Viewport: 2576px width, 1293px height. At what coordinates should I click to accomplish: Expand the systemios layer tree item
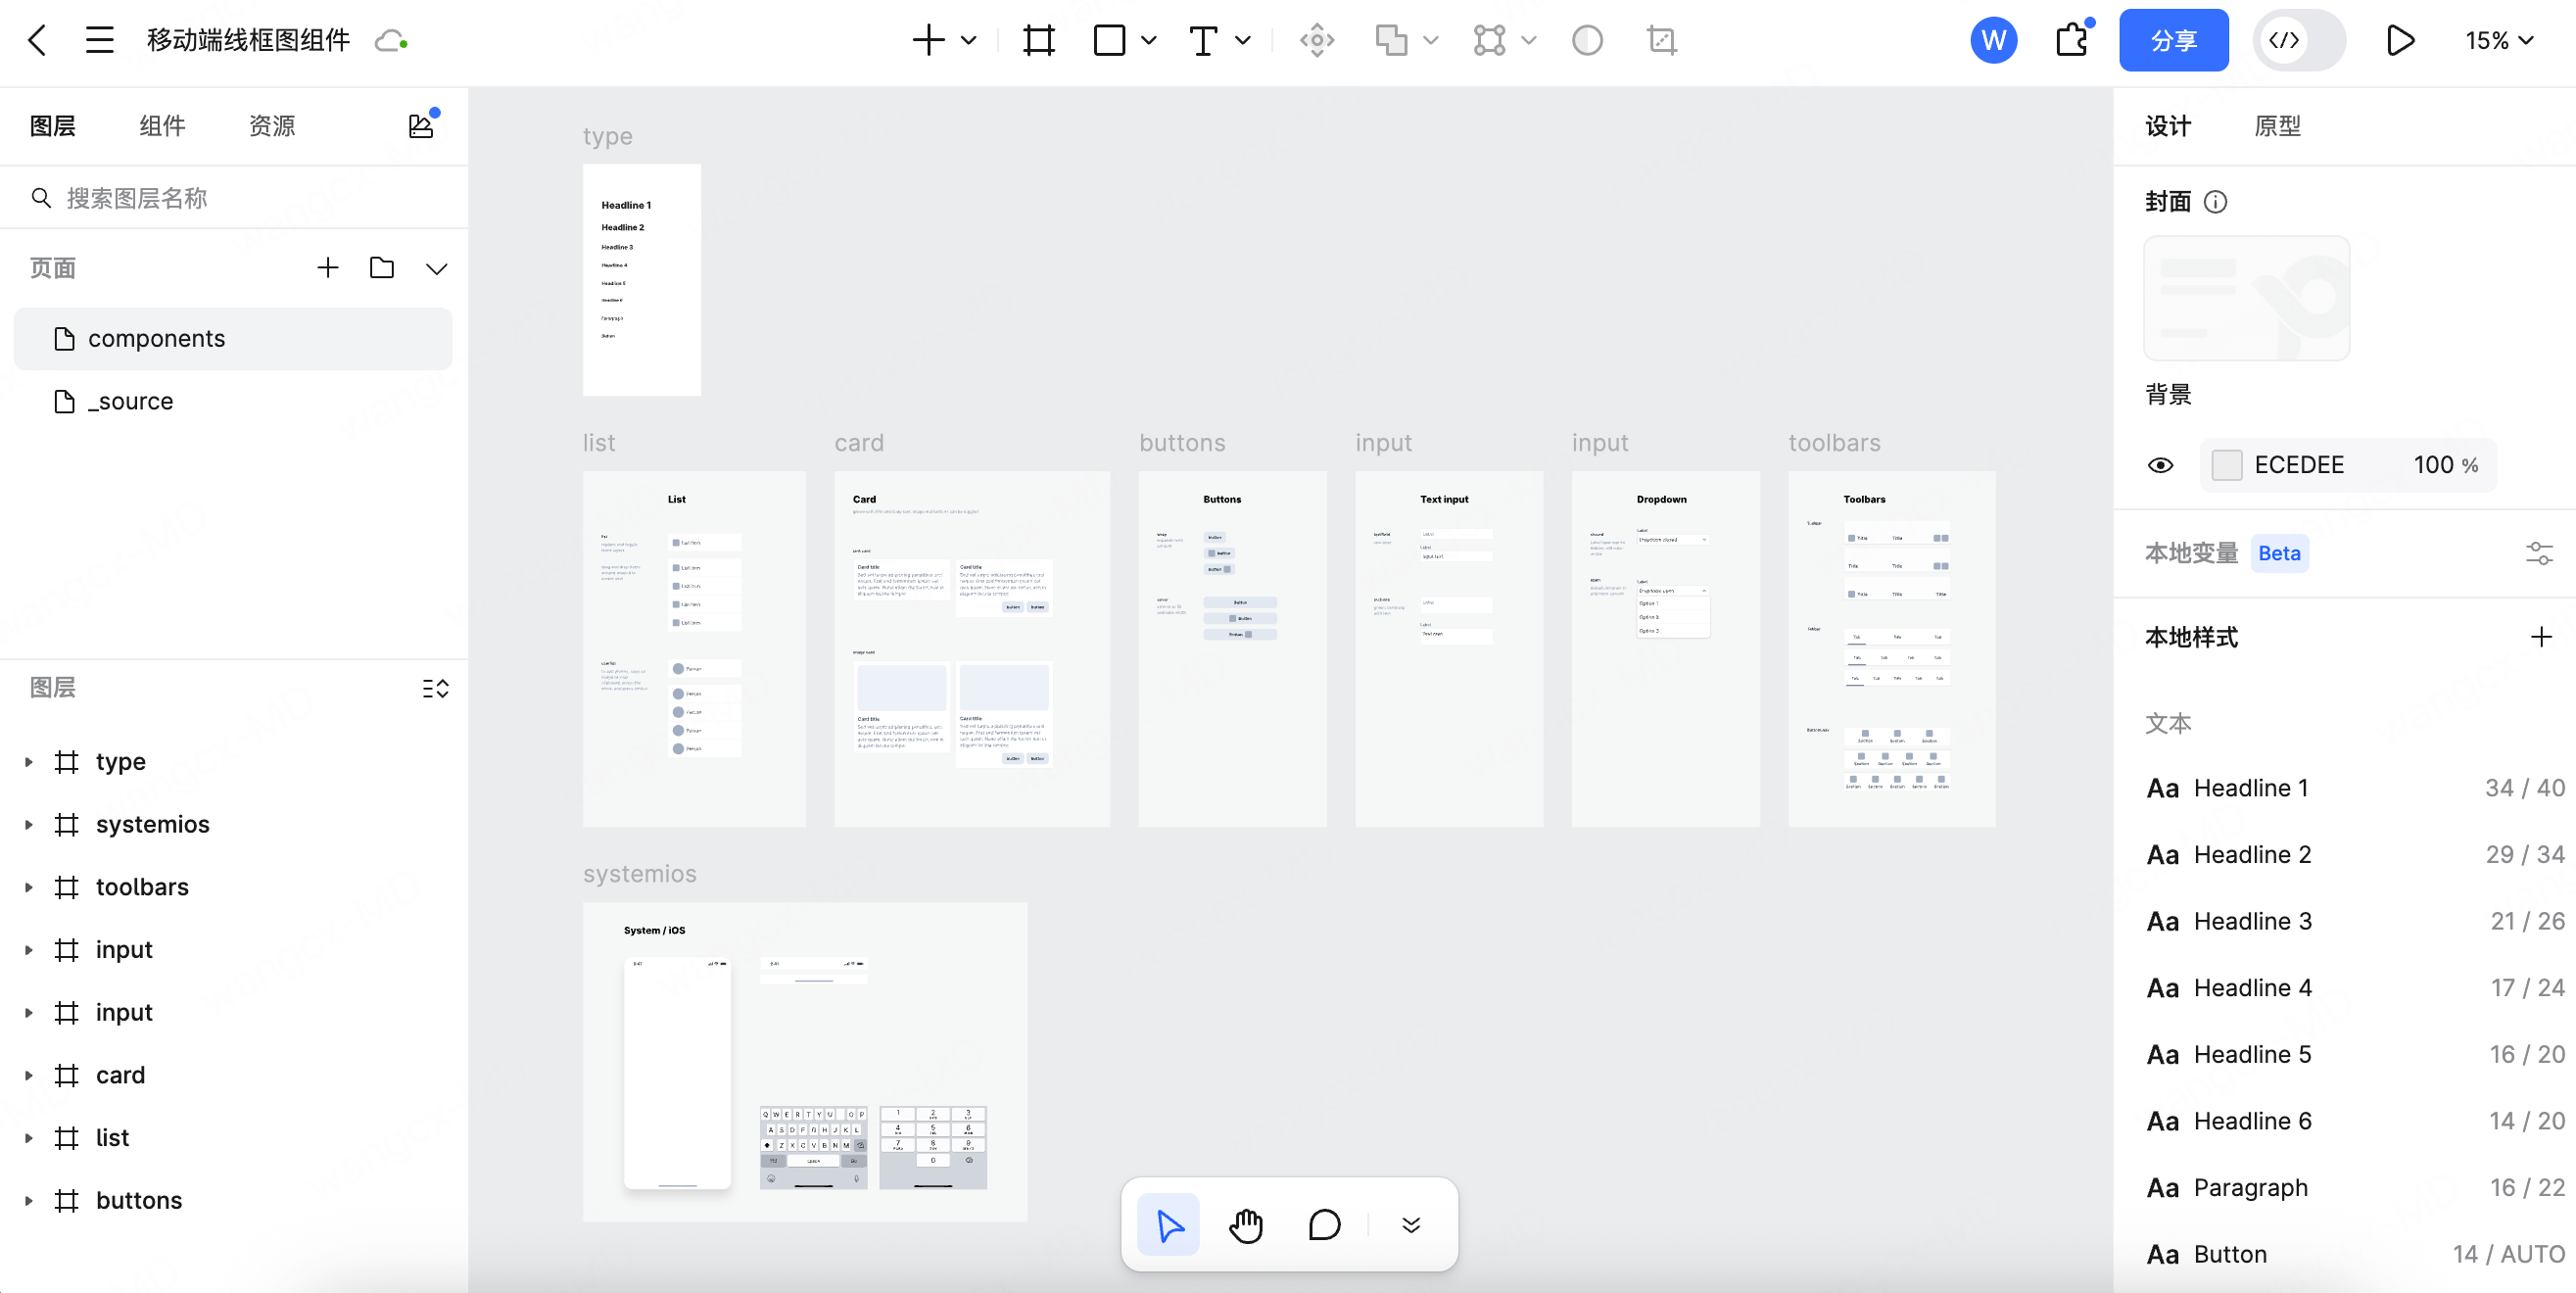[29, 825]
